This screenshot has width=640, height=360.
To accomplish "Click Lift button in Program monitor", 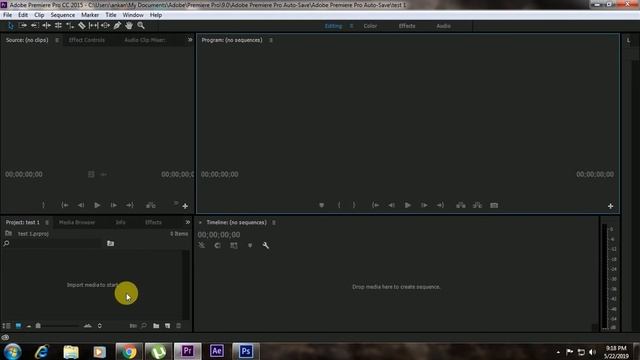I will (461, 205).
